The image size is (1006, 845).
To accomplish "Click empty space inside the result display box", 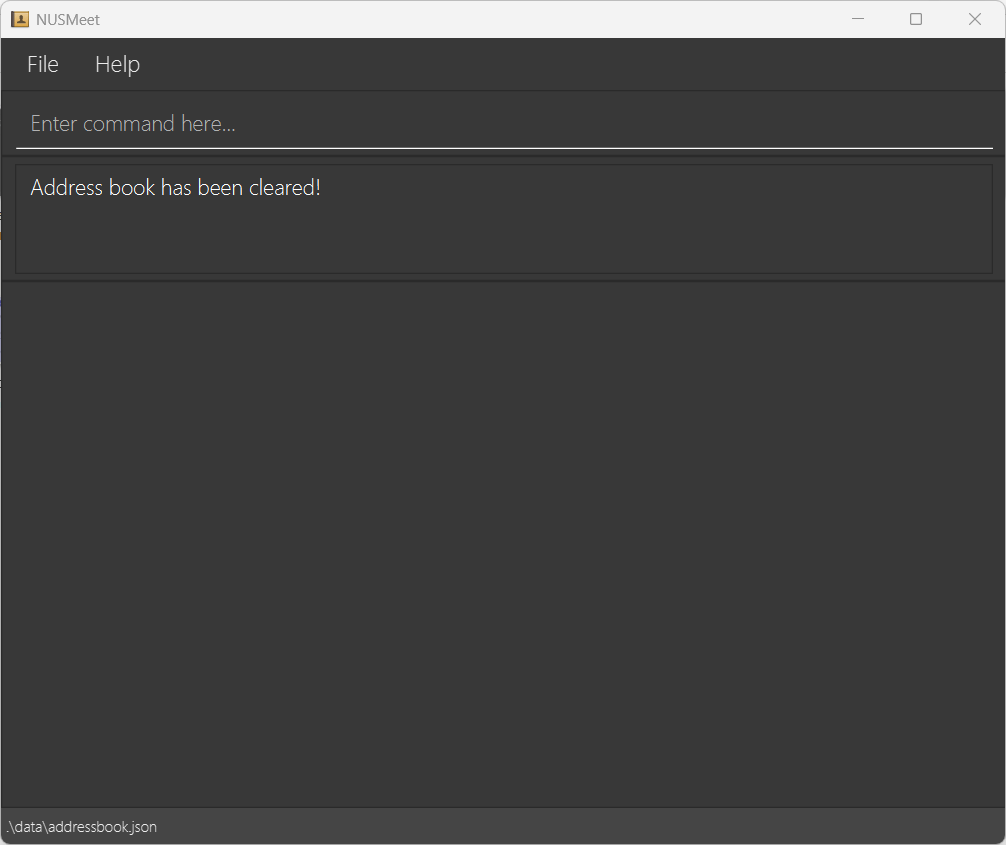I will click(600, 235).
